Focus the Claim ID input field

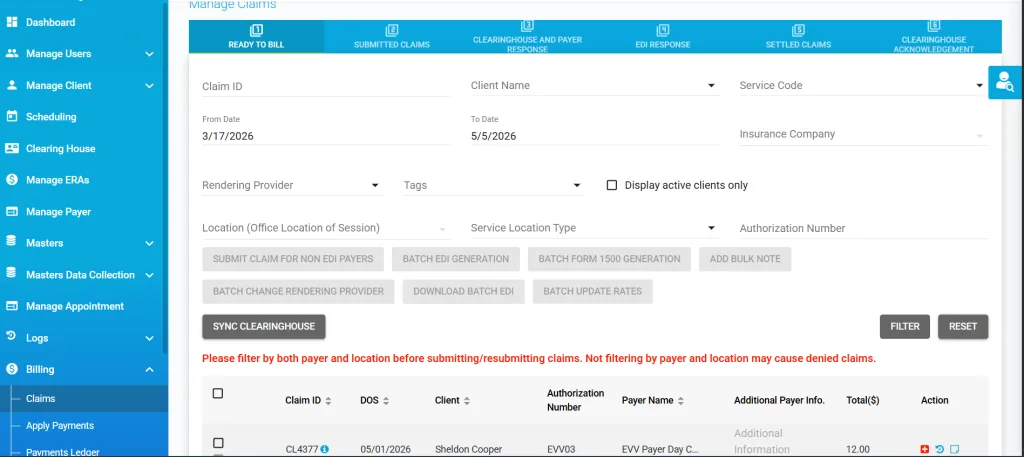click(x=326, y=86)
